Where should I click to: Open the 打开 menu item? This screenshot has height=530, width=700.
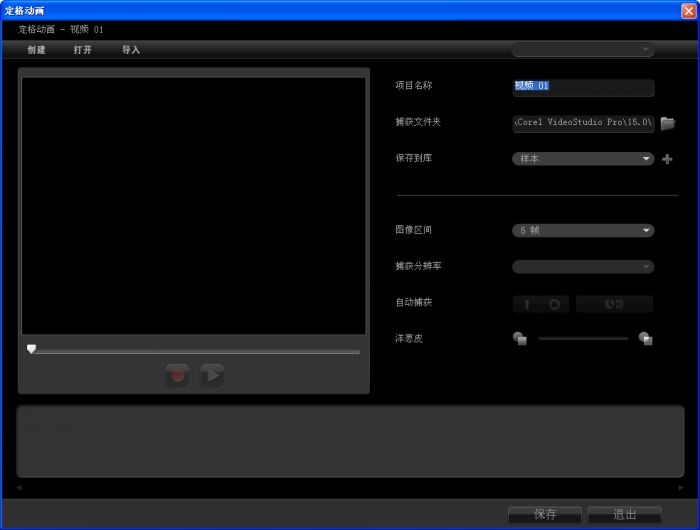pos(83,50)
